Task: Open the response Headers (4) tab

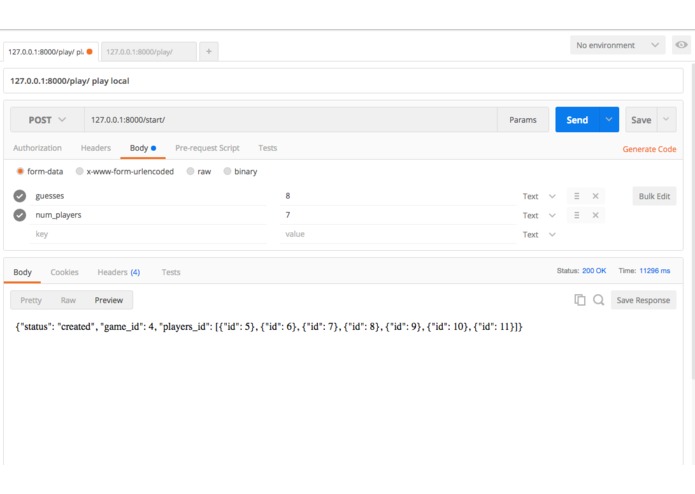Action: (119, 272)
